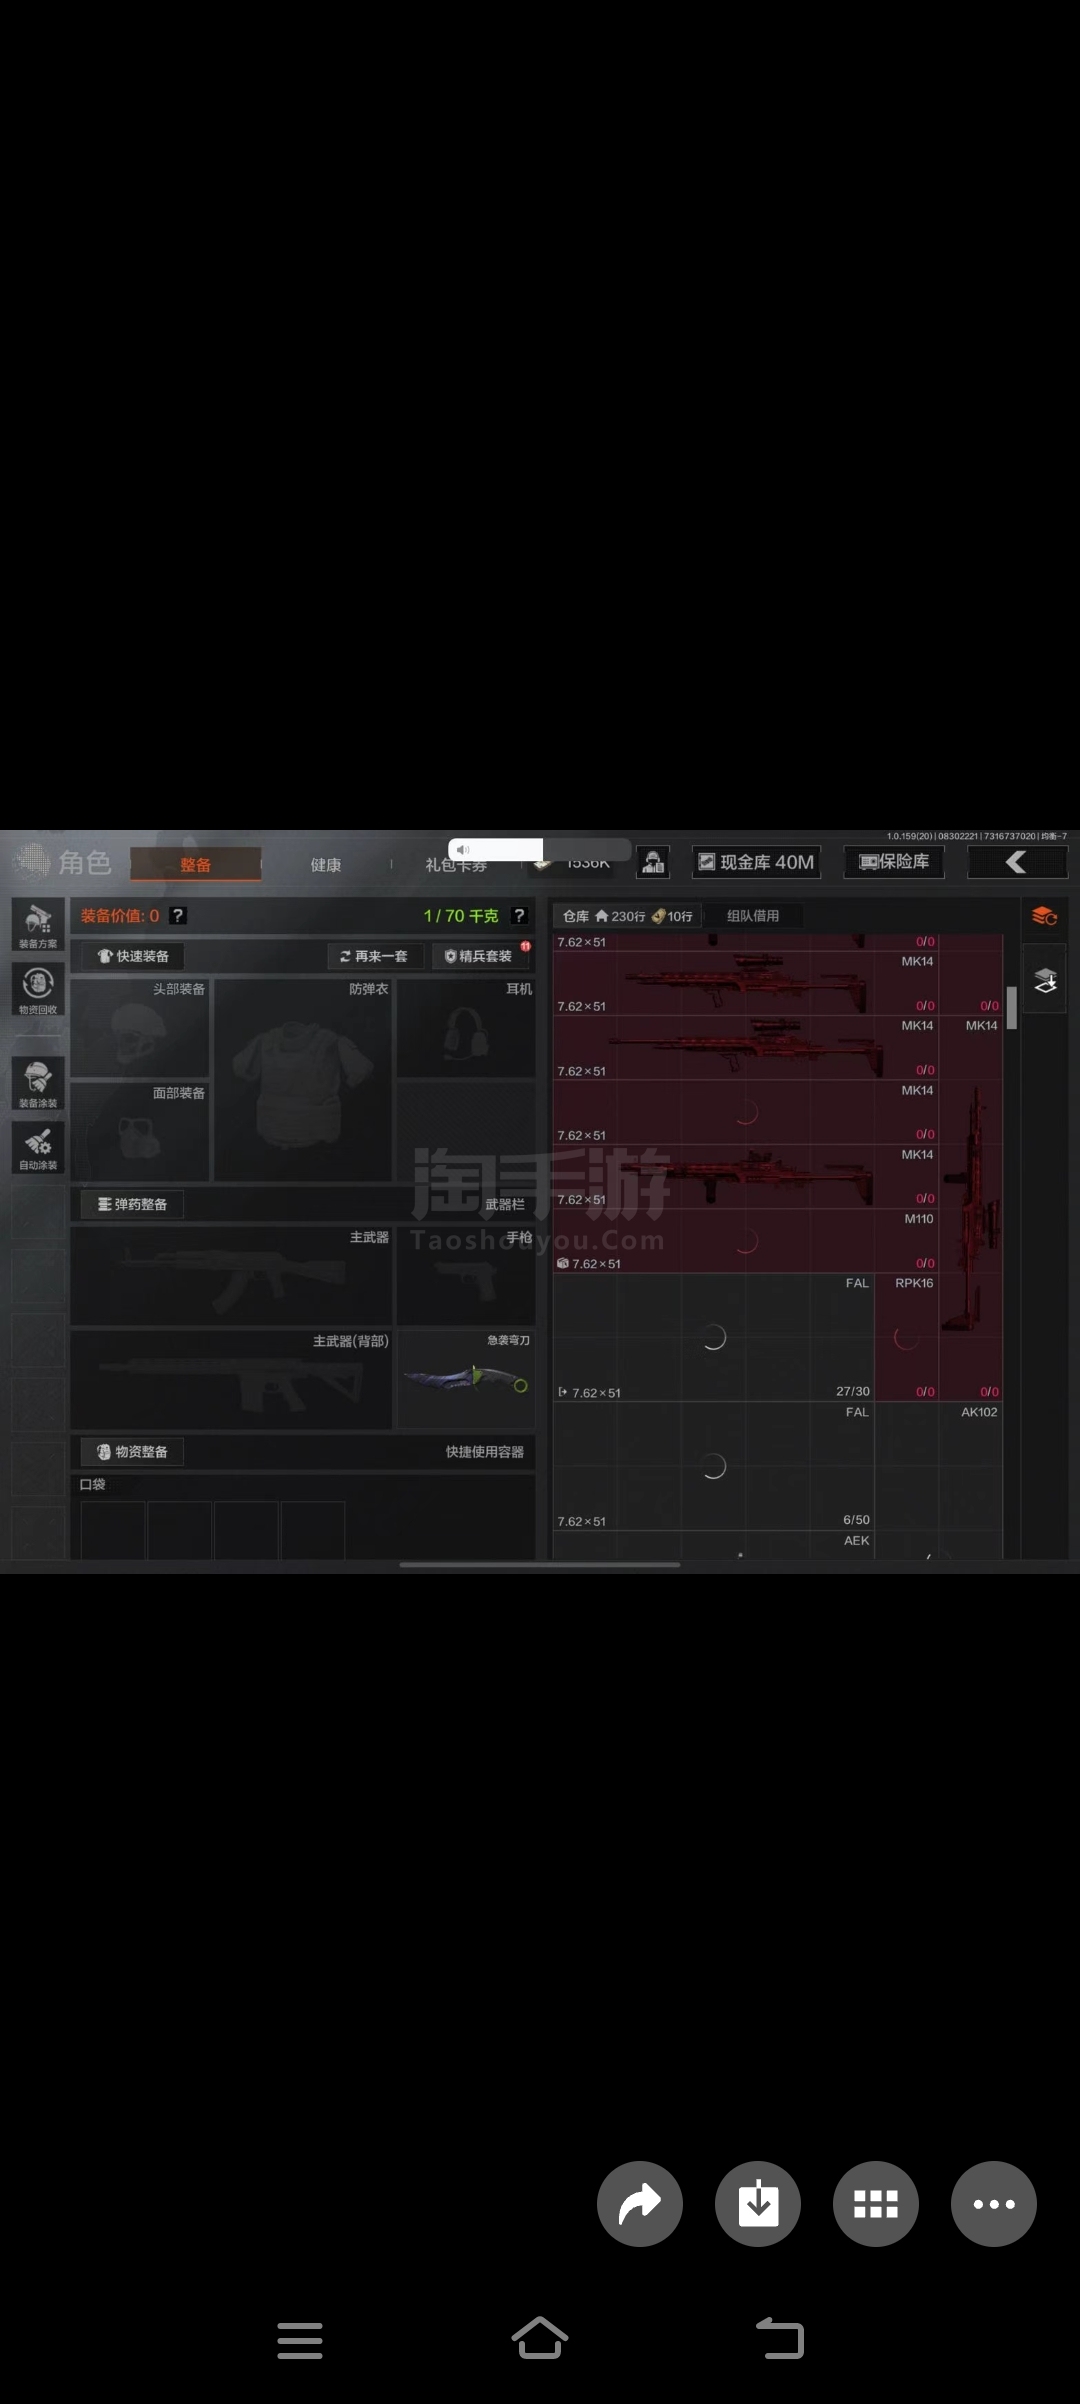Go to Android home screen
Viewport: 1080px width, 2404px height.
click(540, 2339)
